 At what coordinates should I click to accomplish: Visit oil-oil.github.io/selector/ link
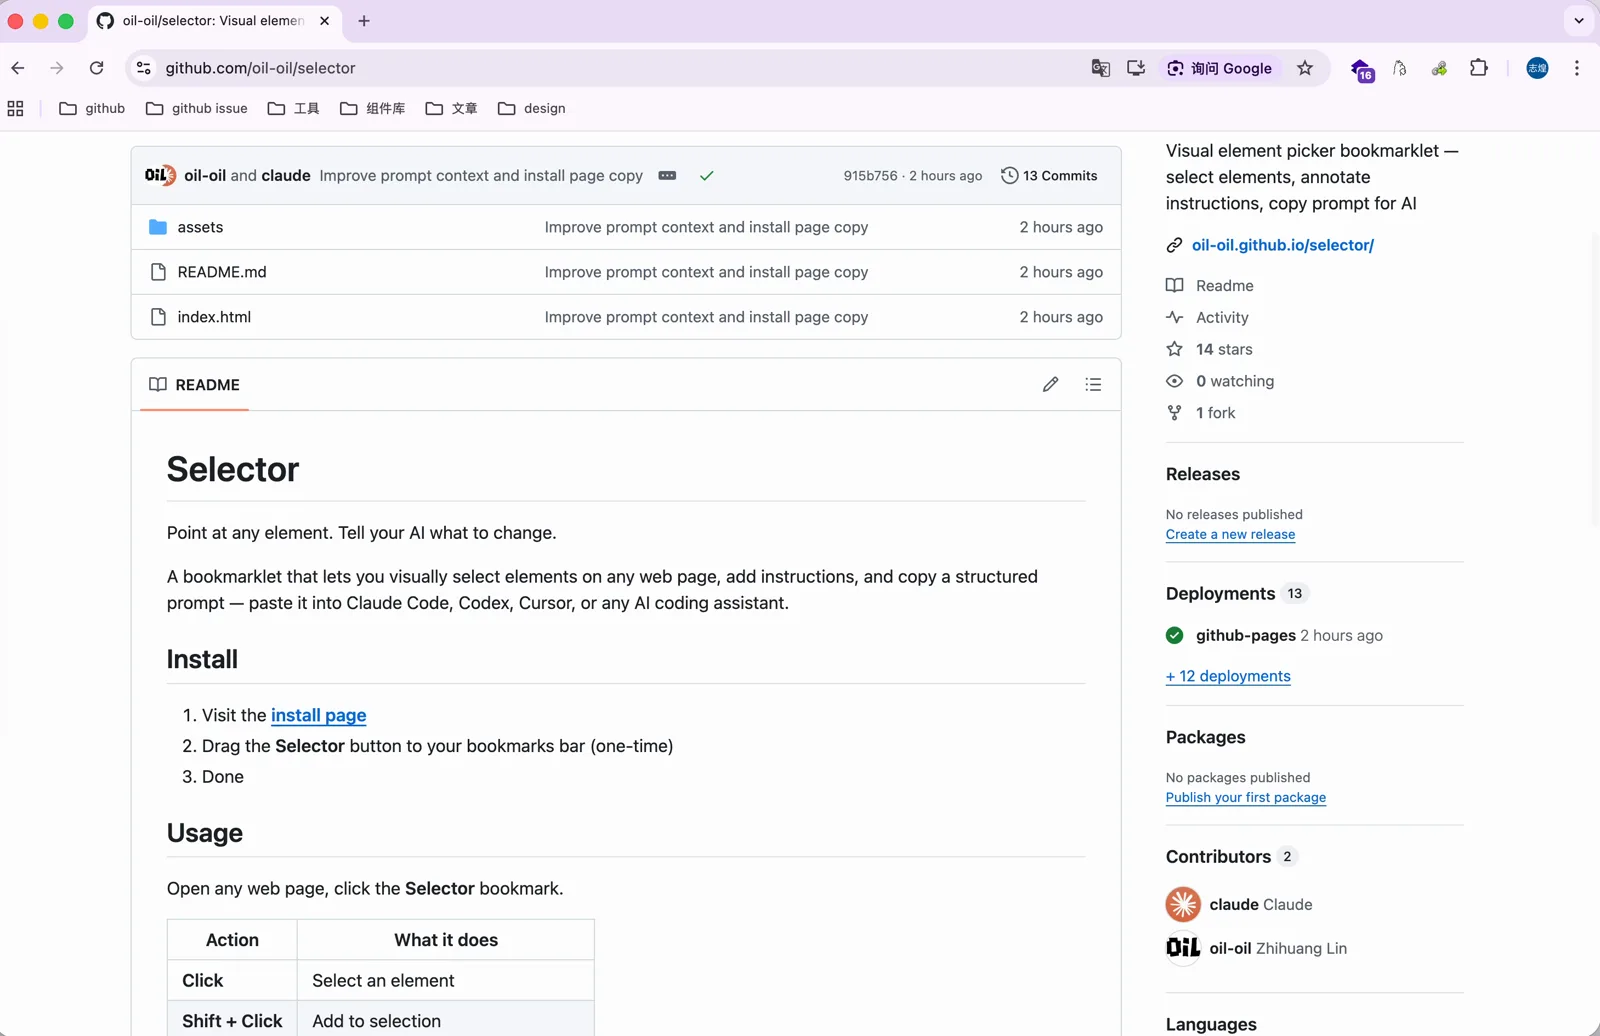tap(1282, 245)
